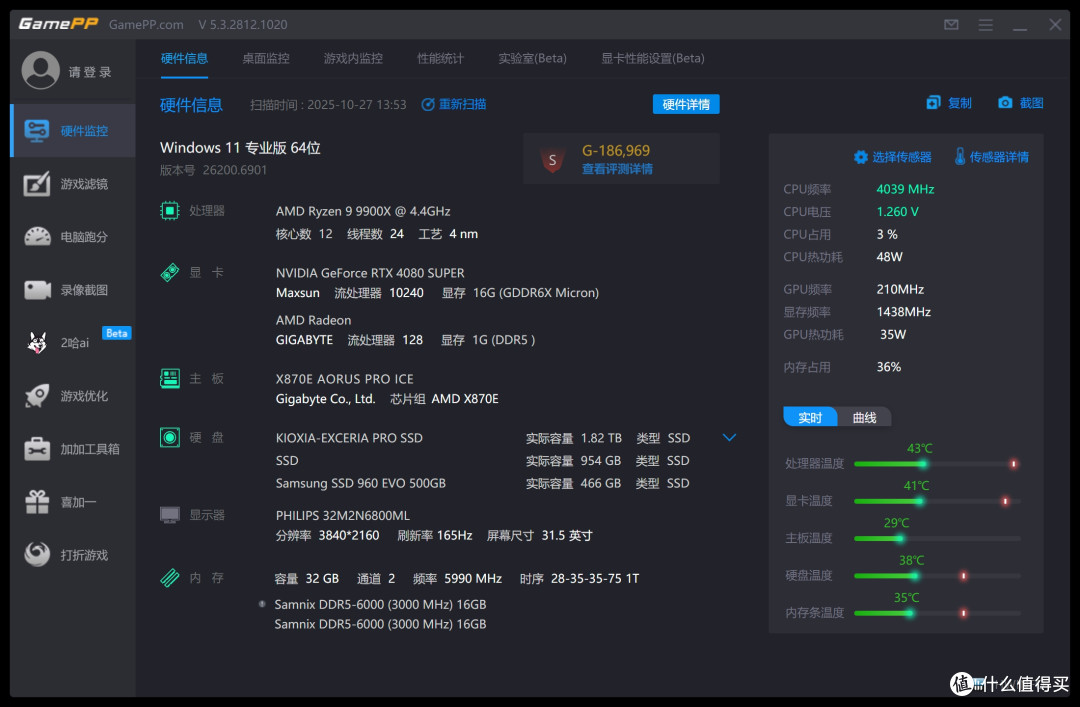
Task: Click the S rating shield badge
Action: (x=552, y=160)
